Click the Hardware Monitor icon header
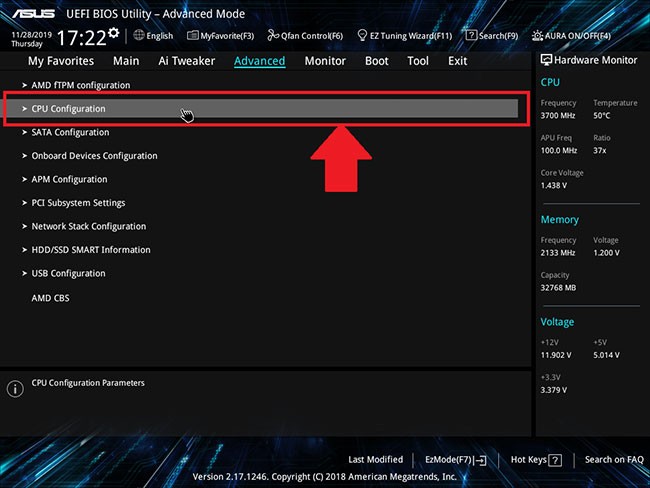Viewport: 650px width, 488px height. [x=546, y=60]
